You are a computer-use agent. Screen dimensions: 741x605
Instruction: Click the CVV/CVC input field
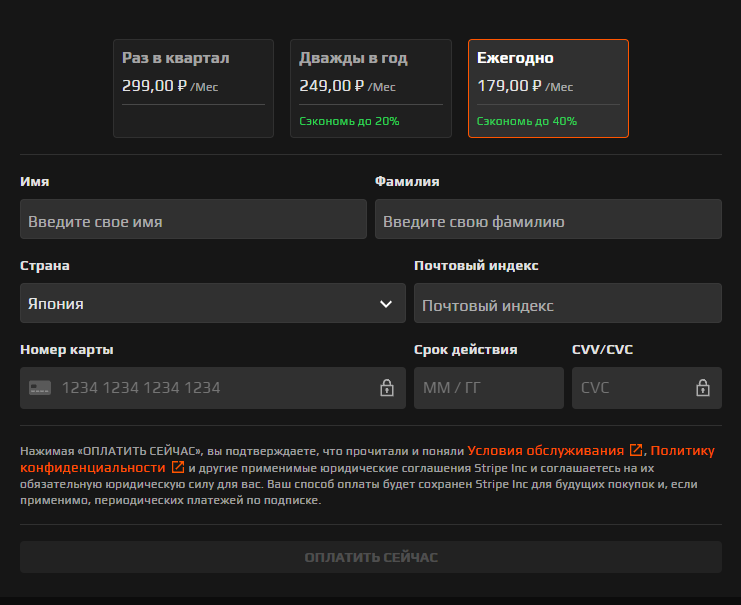(646, 388)
